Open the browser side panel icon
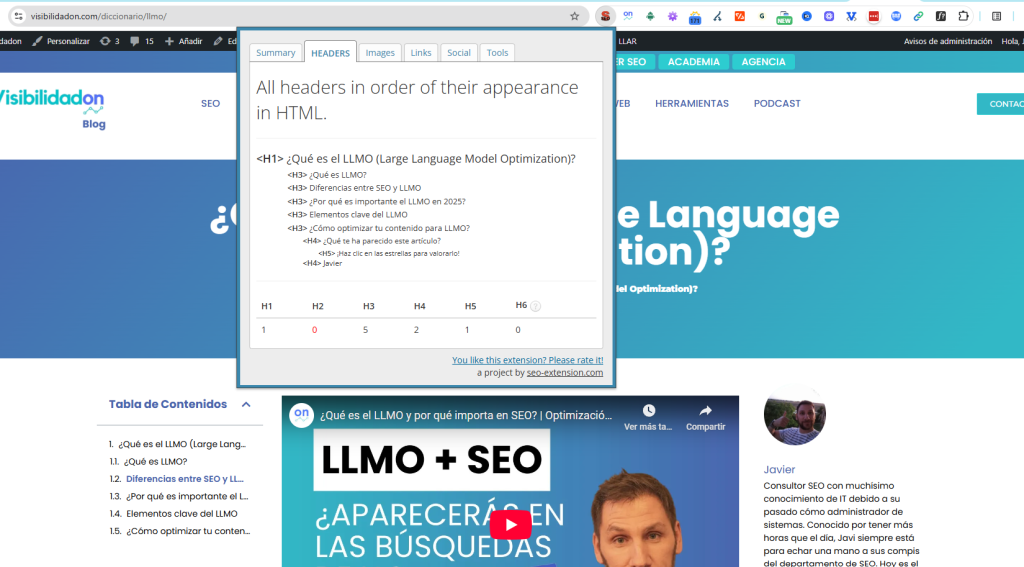 tap(996, 16)
